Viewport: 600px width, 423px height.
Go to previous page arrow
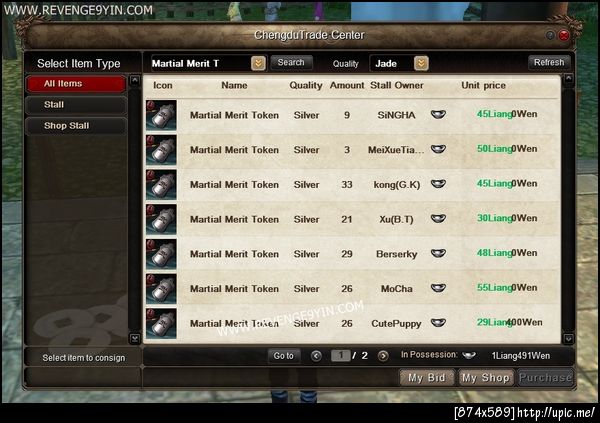point(316,356)
